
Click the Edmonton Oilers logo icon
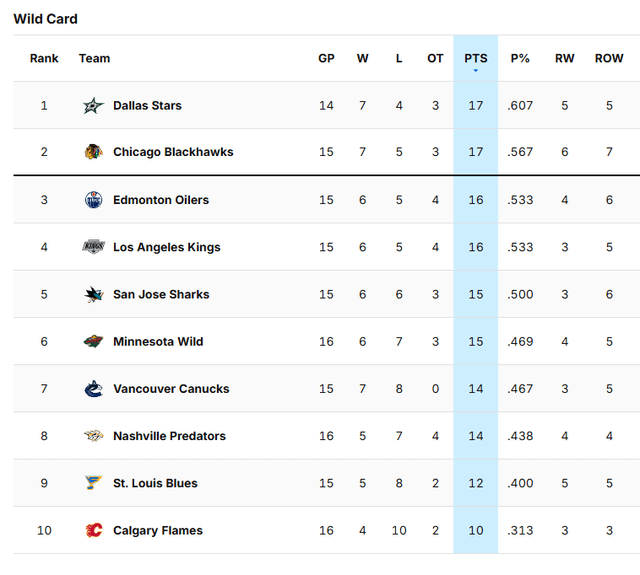[x=94, y=200]
